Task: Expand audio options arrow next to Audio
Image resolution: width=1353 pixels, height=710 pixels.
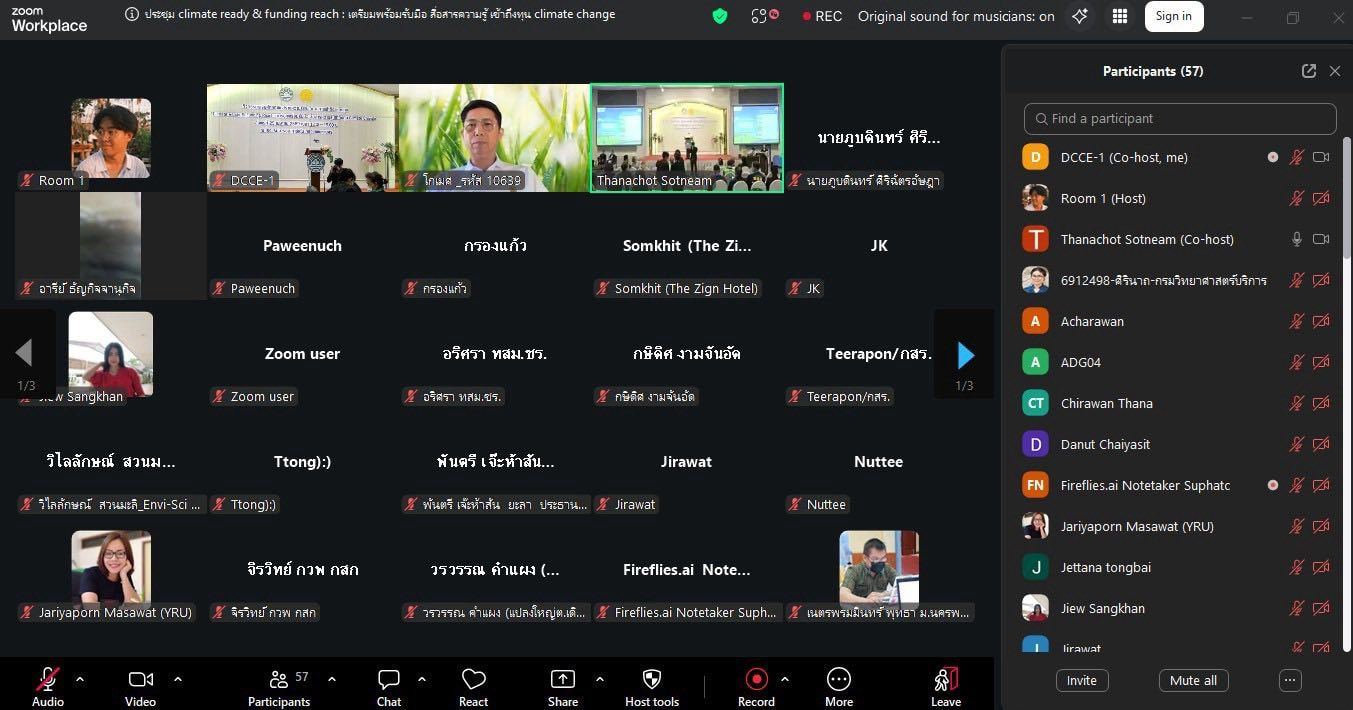Action: [x=80, y=679]
